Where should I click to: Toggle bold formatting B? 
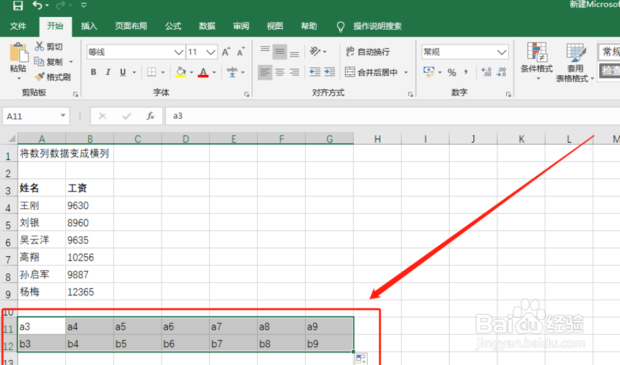pyautogui.click(x=93, y=72)
